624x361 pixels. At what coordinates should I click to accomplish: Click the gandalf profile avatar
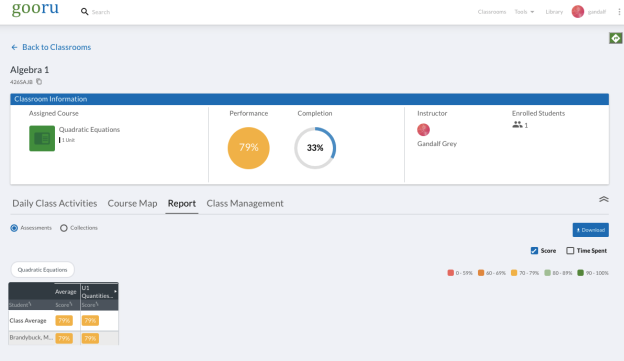coord(578,12)
